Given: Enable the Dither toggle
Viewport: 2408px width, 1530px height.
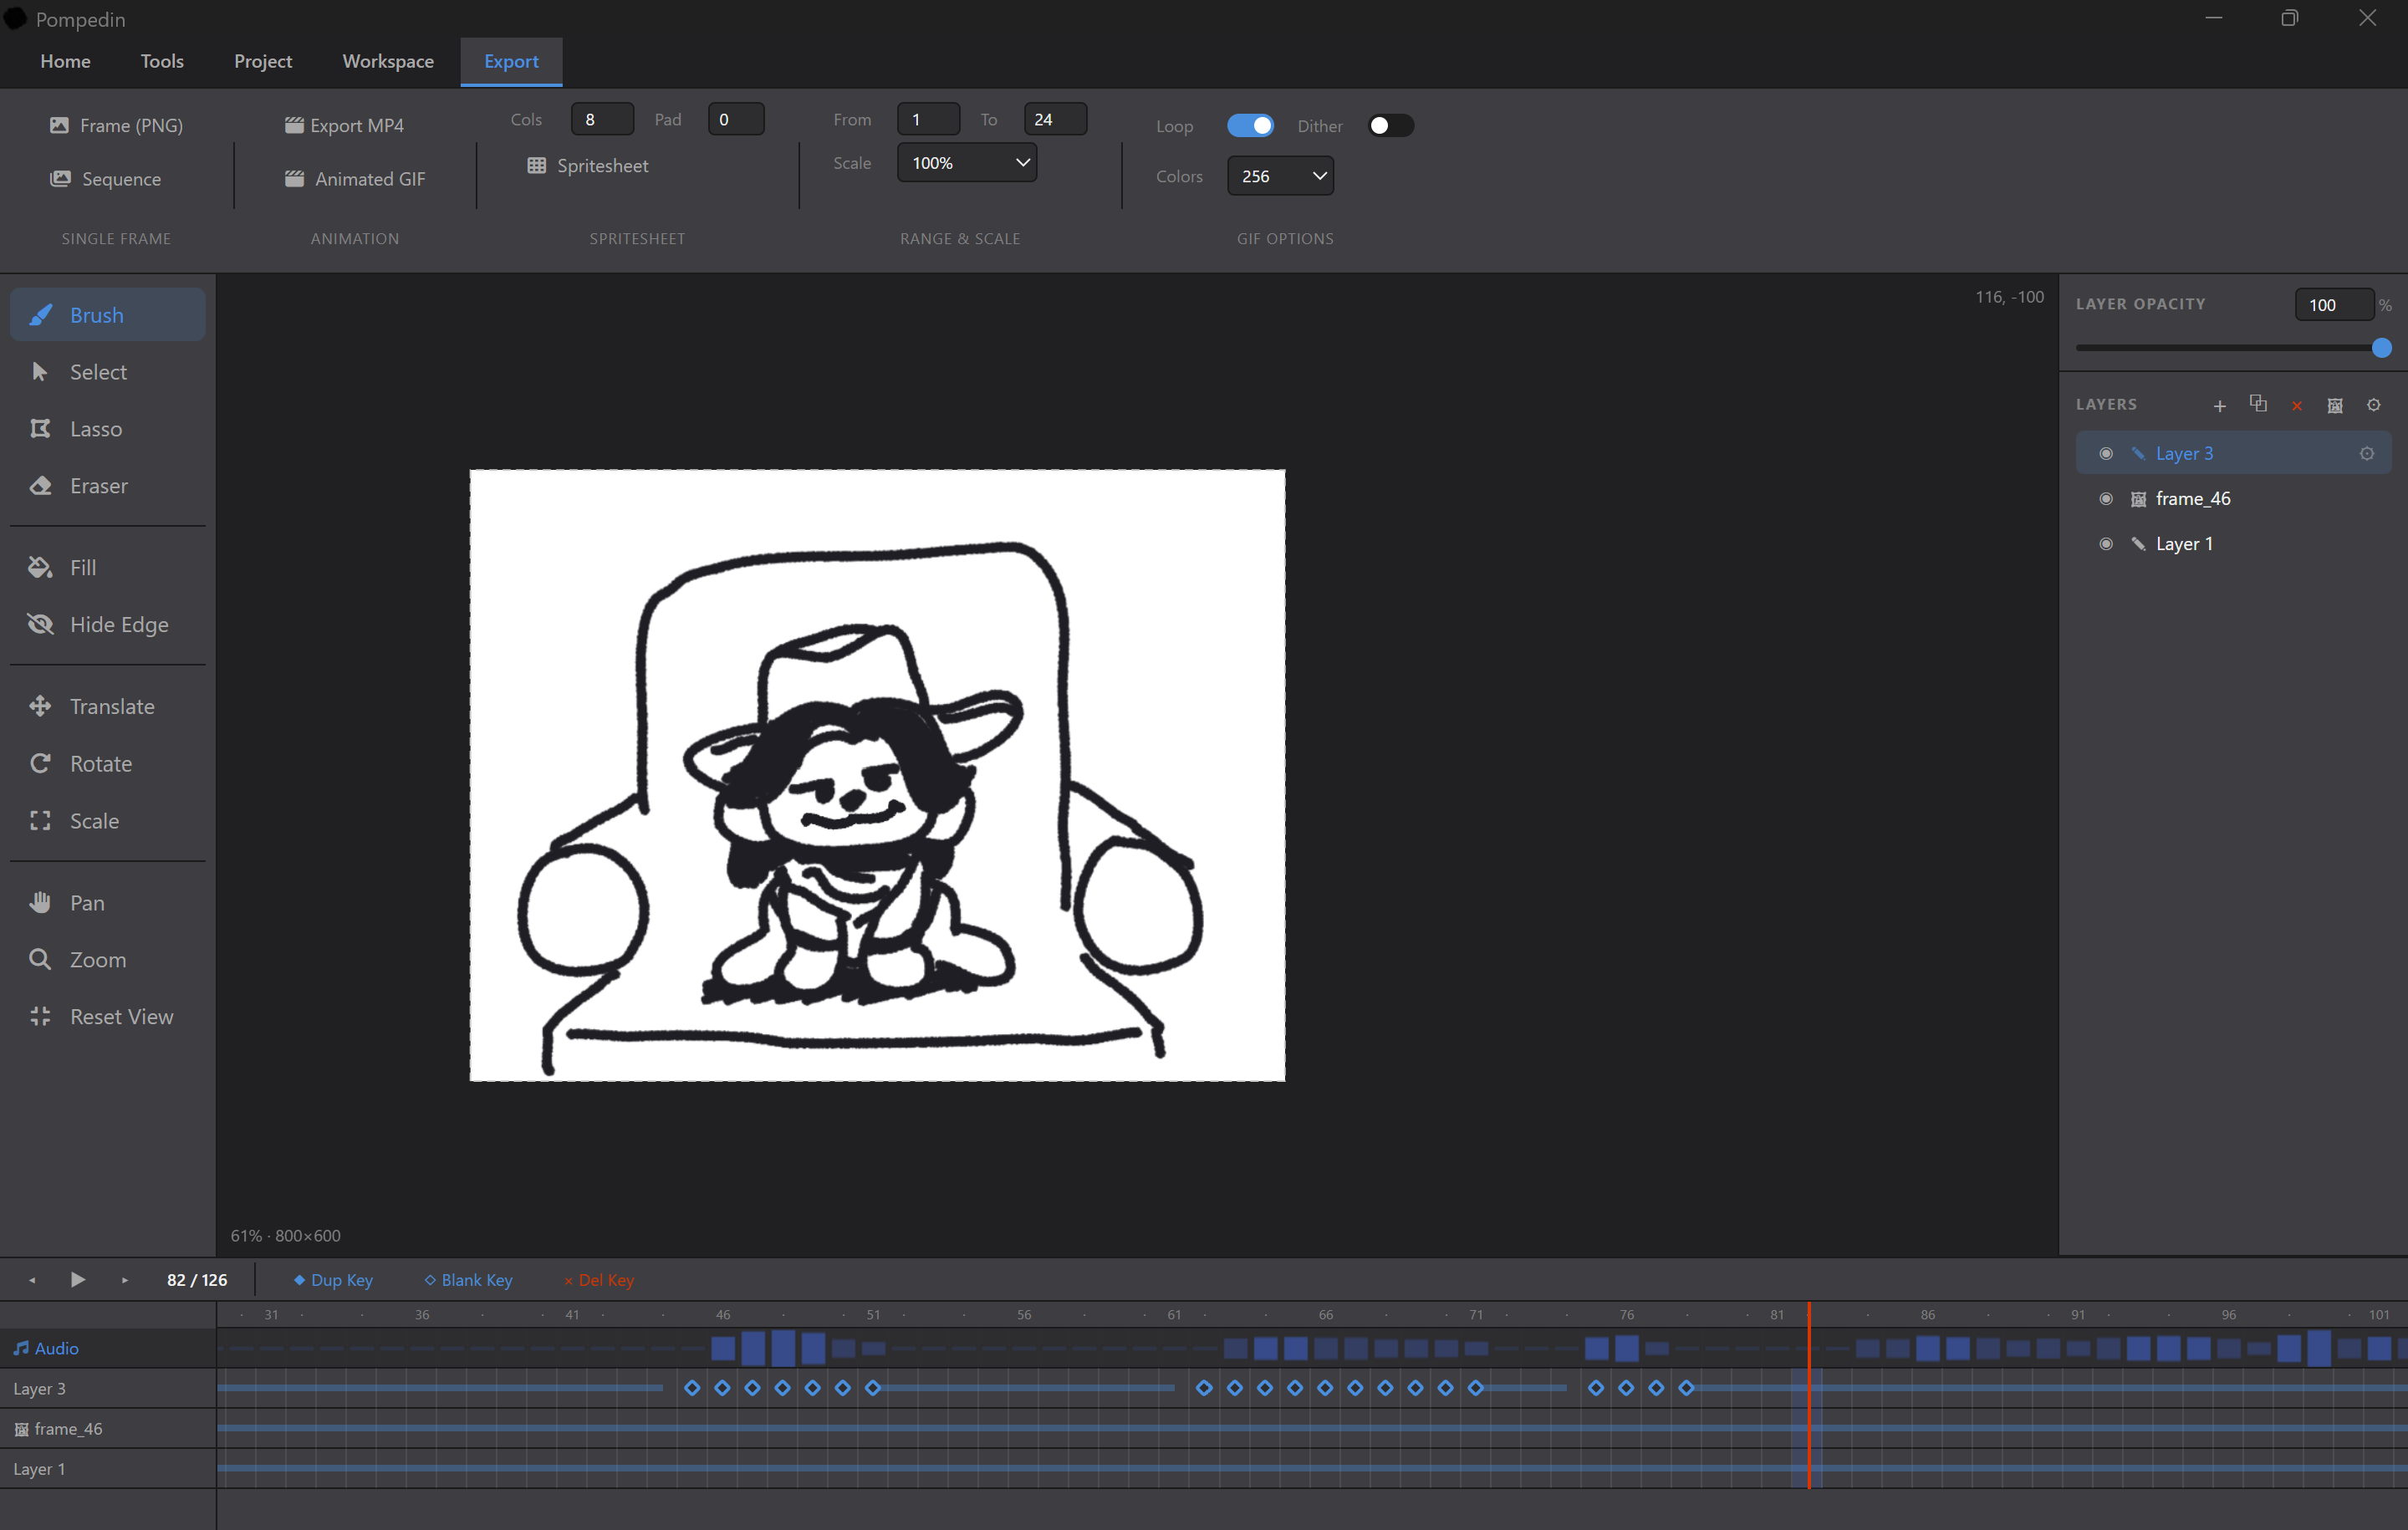Looking at the screenshot, I should [x=1390, y=126].
